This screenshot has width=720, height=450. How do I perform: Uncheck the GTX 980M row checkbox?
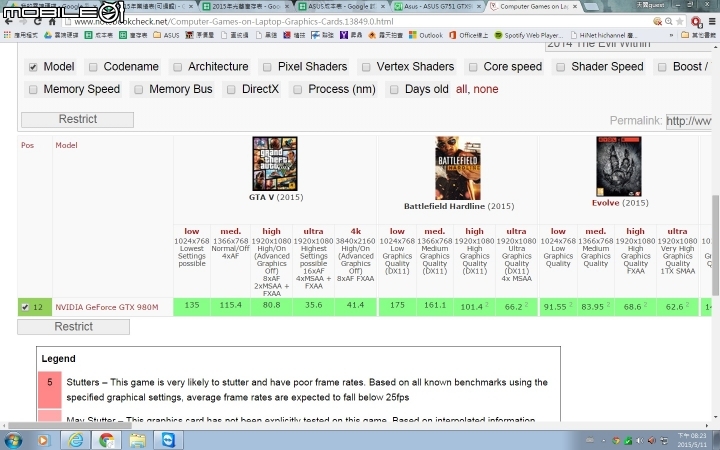pyautogui.click(x=25, y=307)
